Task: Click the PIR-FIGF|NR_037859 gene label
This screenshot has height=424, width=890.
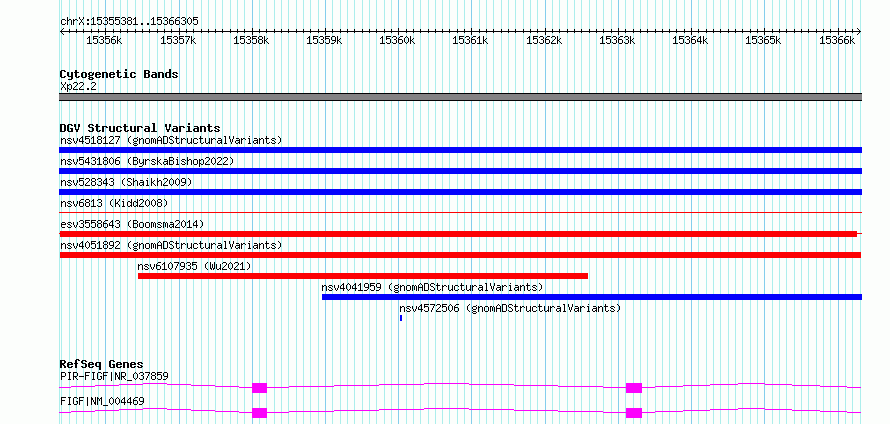Action: tap(114, 376)
